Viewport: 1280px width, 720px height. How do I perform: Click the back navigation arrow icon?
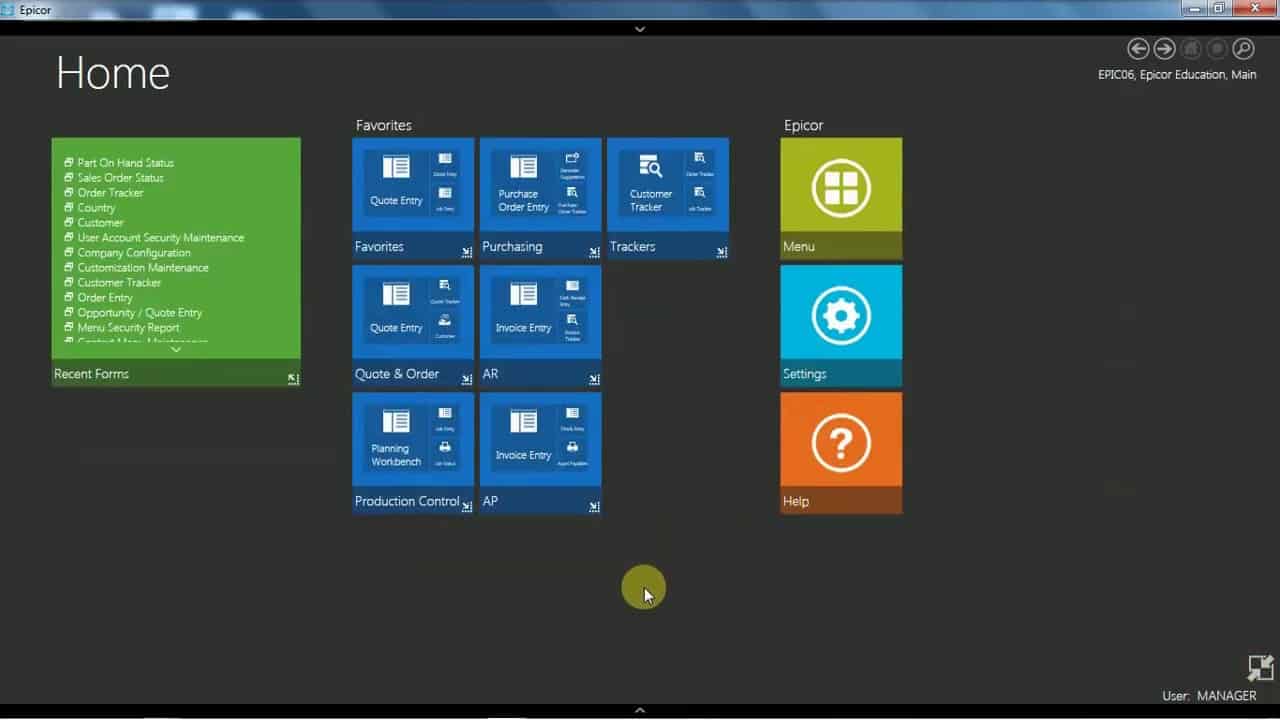click(1138, 48)
